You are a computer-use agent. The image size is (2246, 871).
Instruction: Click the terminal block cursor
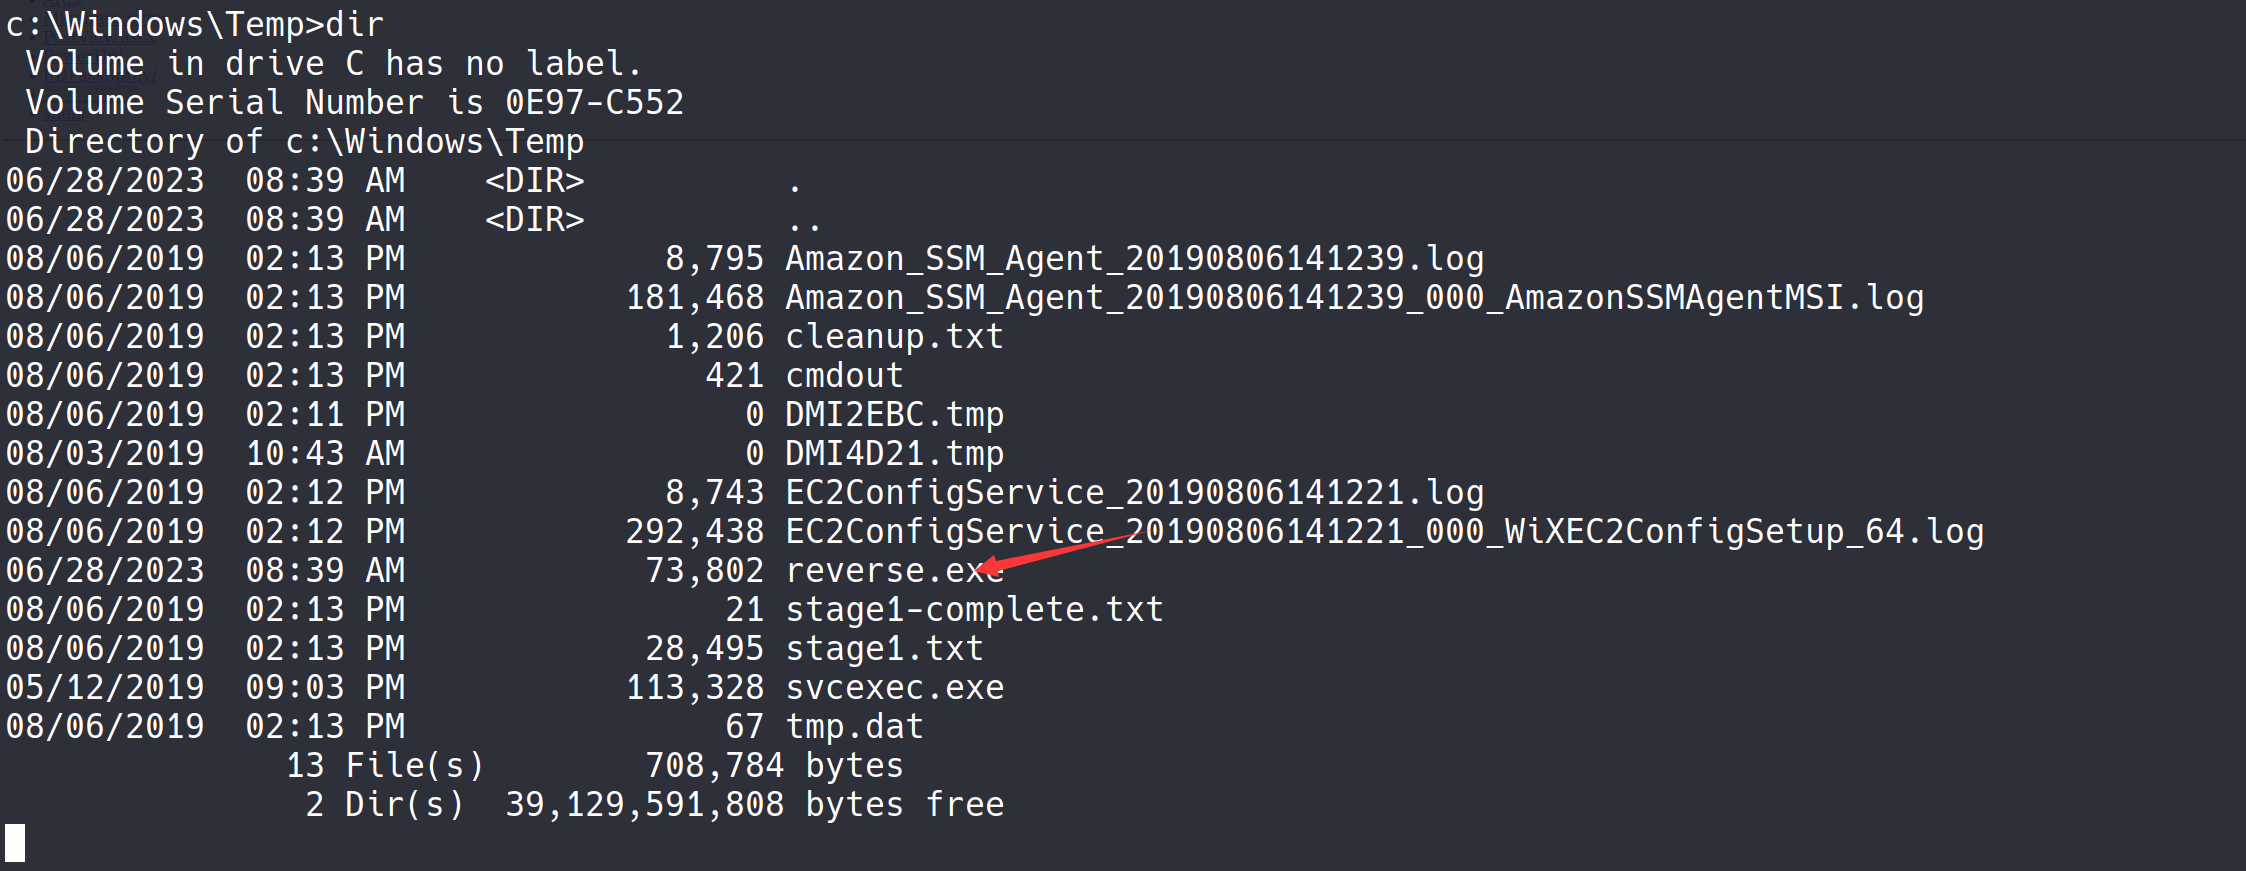pos(15,843)
